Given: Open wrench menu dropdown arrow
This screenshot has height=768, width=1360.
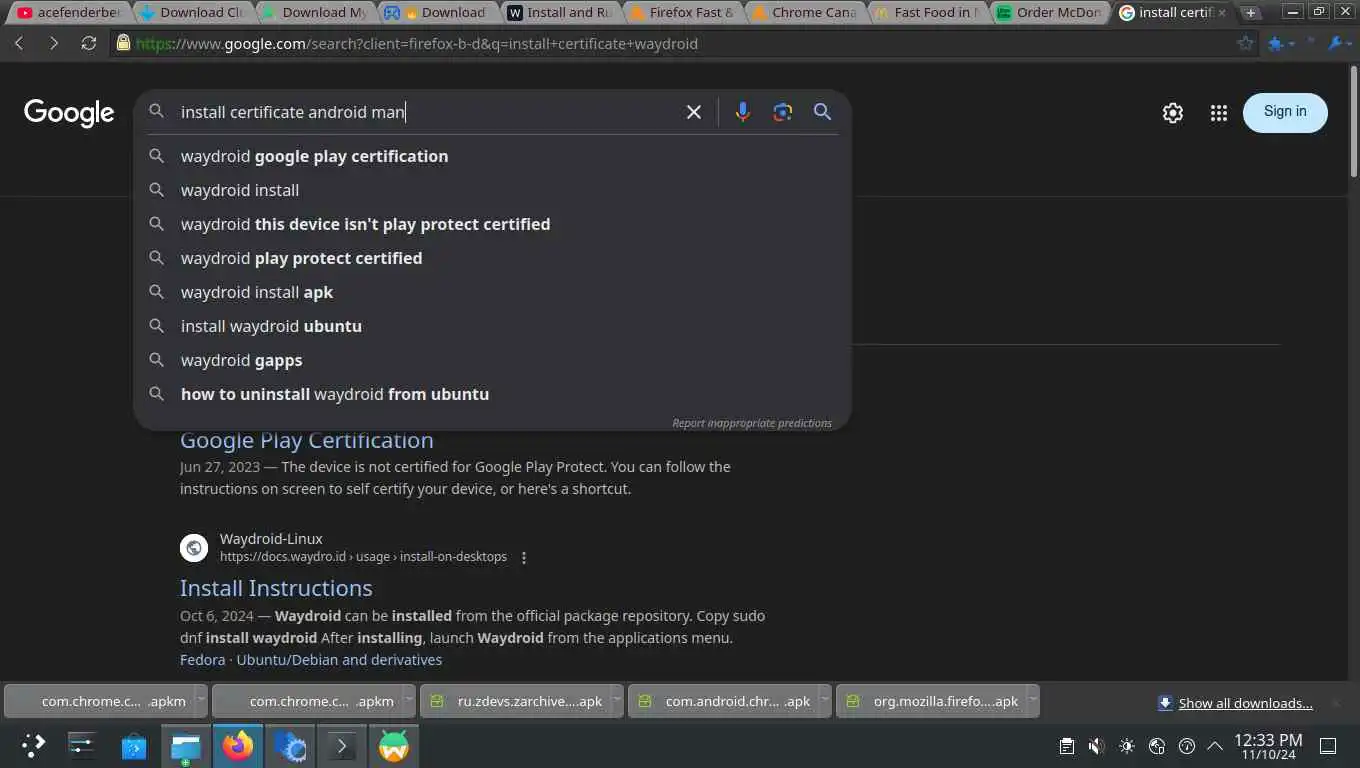Looking at the screenshot, I should point(1349,44).
